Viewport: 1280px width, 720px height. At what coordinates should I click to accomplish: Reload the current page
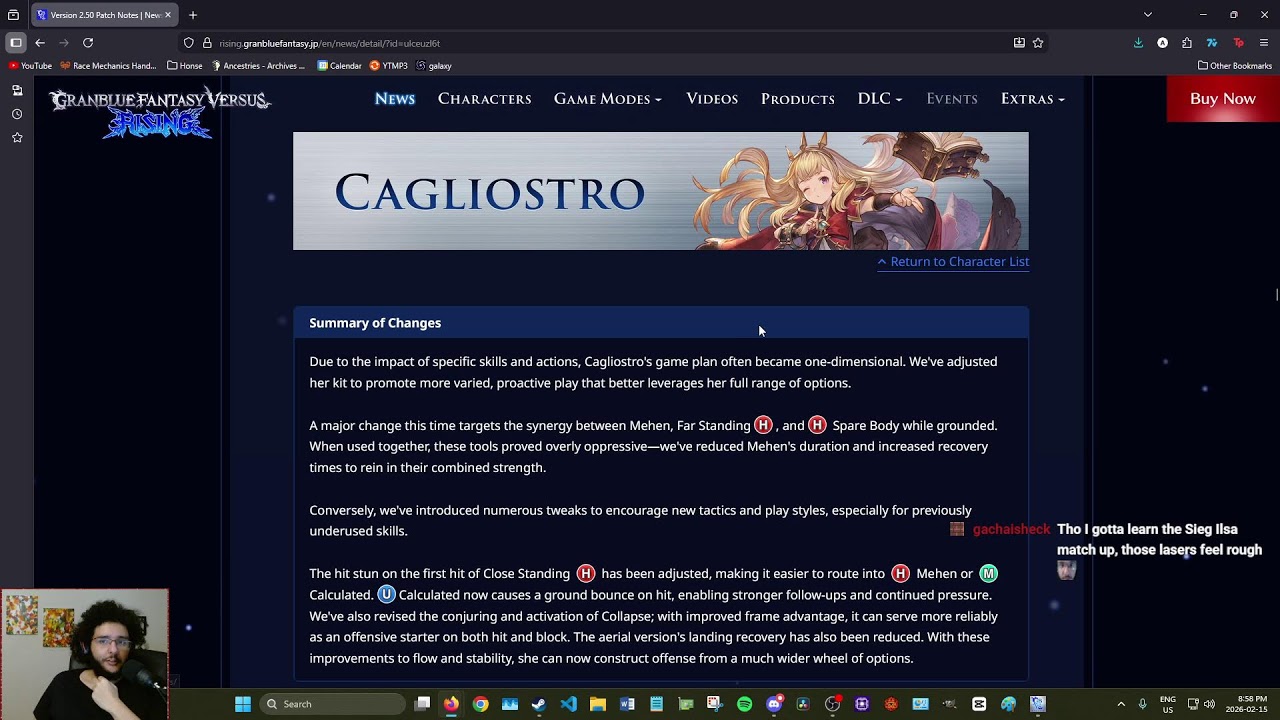88,43
